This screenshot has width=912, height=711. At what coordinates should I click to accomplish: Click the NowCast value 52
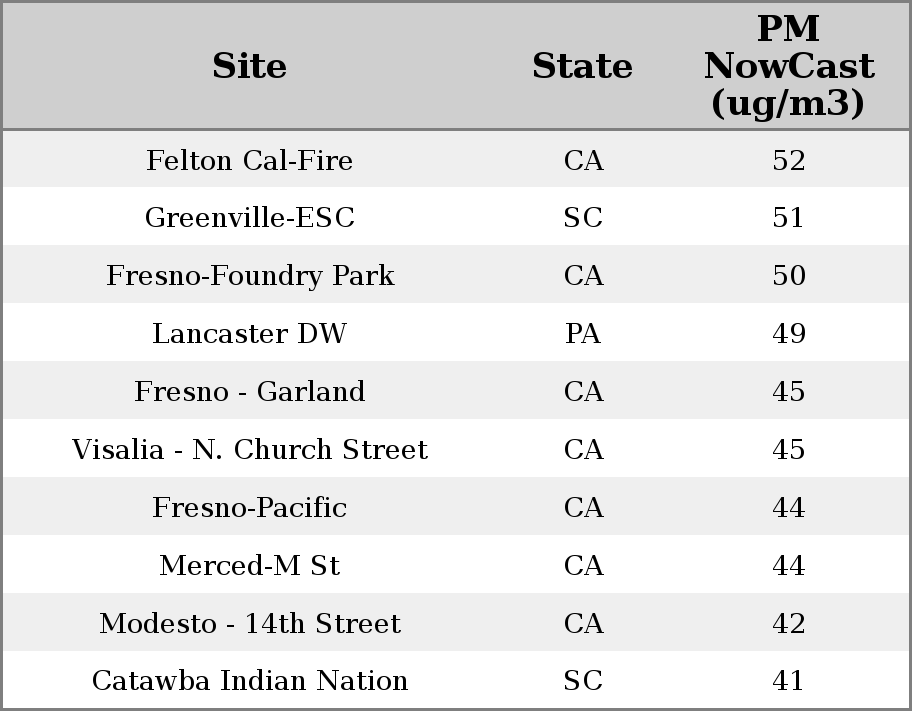pos(788,160)
